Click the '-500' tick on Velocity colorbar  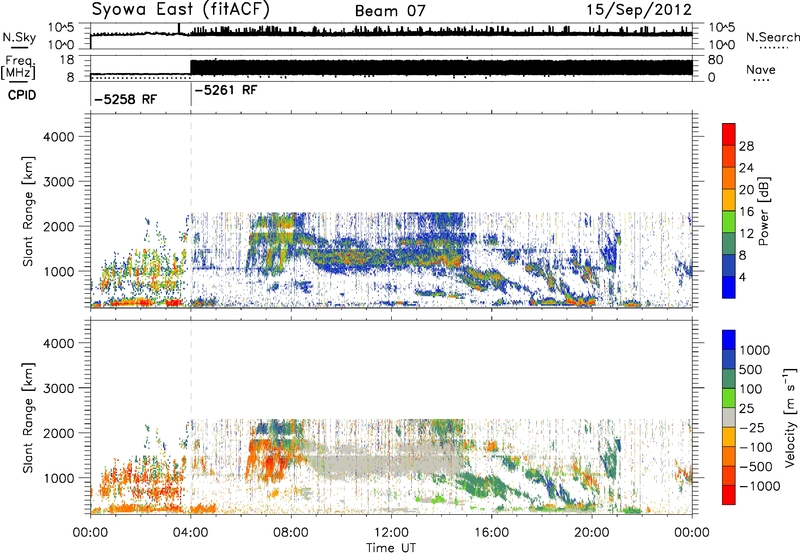point(757,466)
